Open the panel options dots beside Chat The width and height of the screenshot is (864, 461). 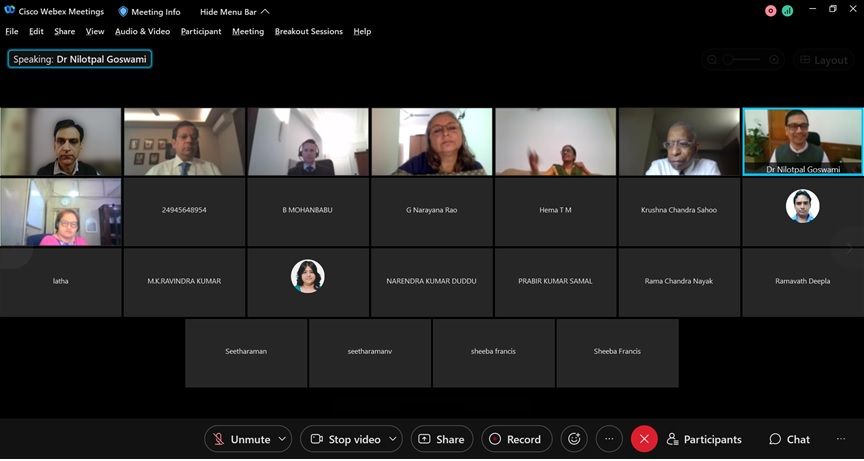click(x=841, y=439)
